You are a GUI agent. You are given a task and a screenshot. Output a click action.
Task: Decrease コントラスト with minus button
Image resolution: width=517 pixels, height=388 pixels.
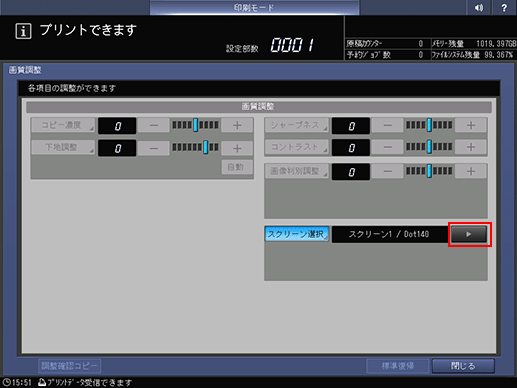387,147
